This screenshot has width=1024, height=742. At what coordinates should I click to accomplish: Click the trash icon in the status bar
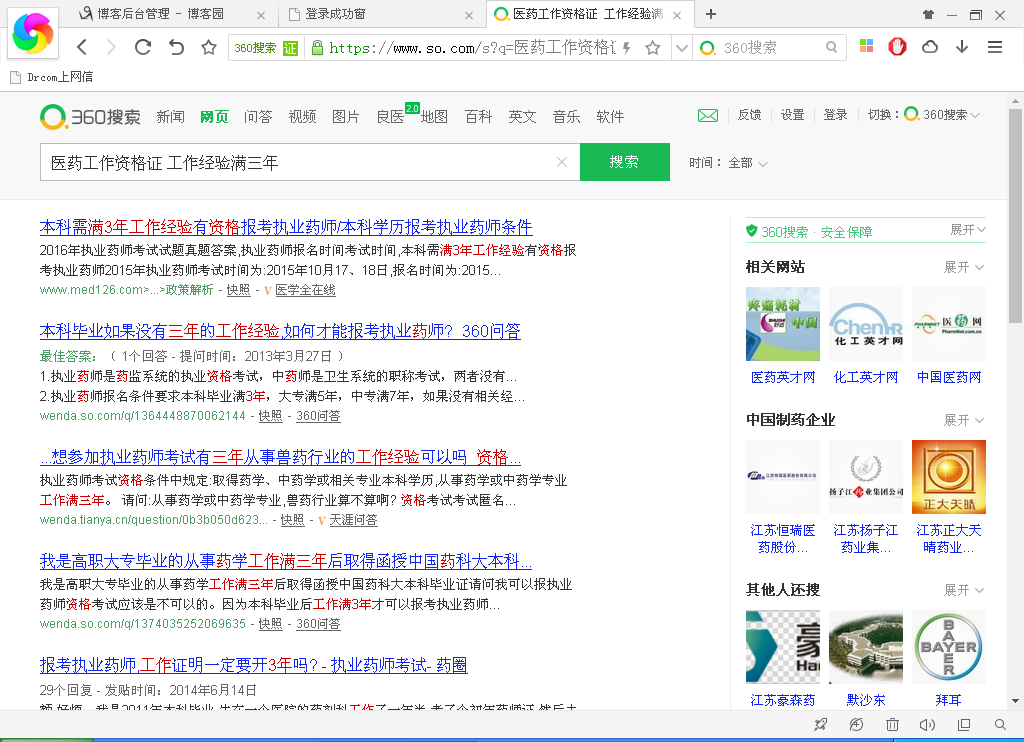click(892, 724)
